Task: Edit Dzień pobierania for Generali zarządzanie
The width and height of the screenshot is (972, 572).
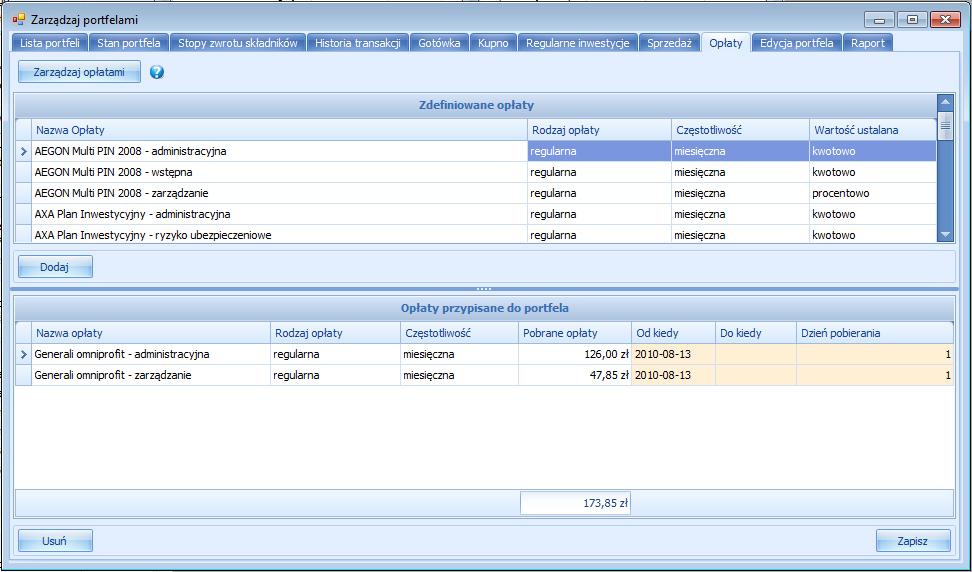Action: (875, 376)
